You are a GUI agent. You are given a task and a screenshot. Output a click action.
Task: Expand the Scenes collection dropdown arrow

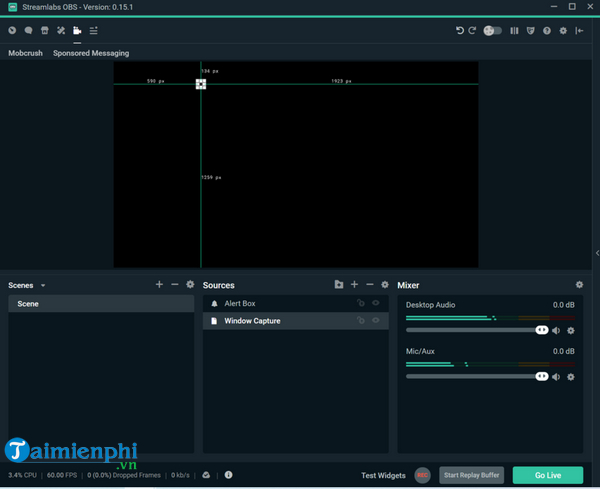[43, 285]
